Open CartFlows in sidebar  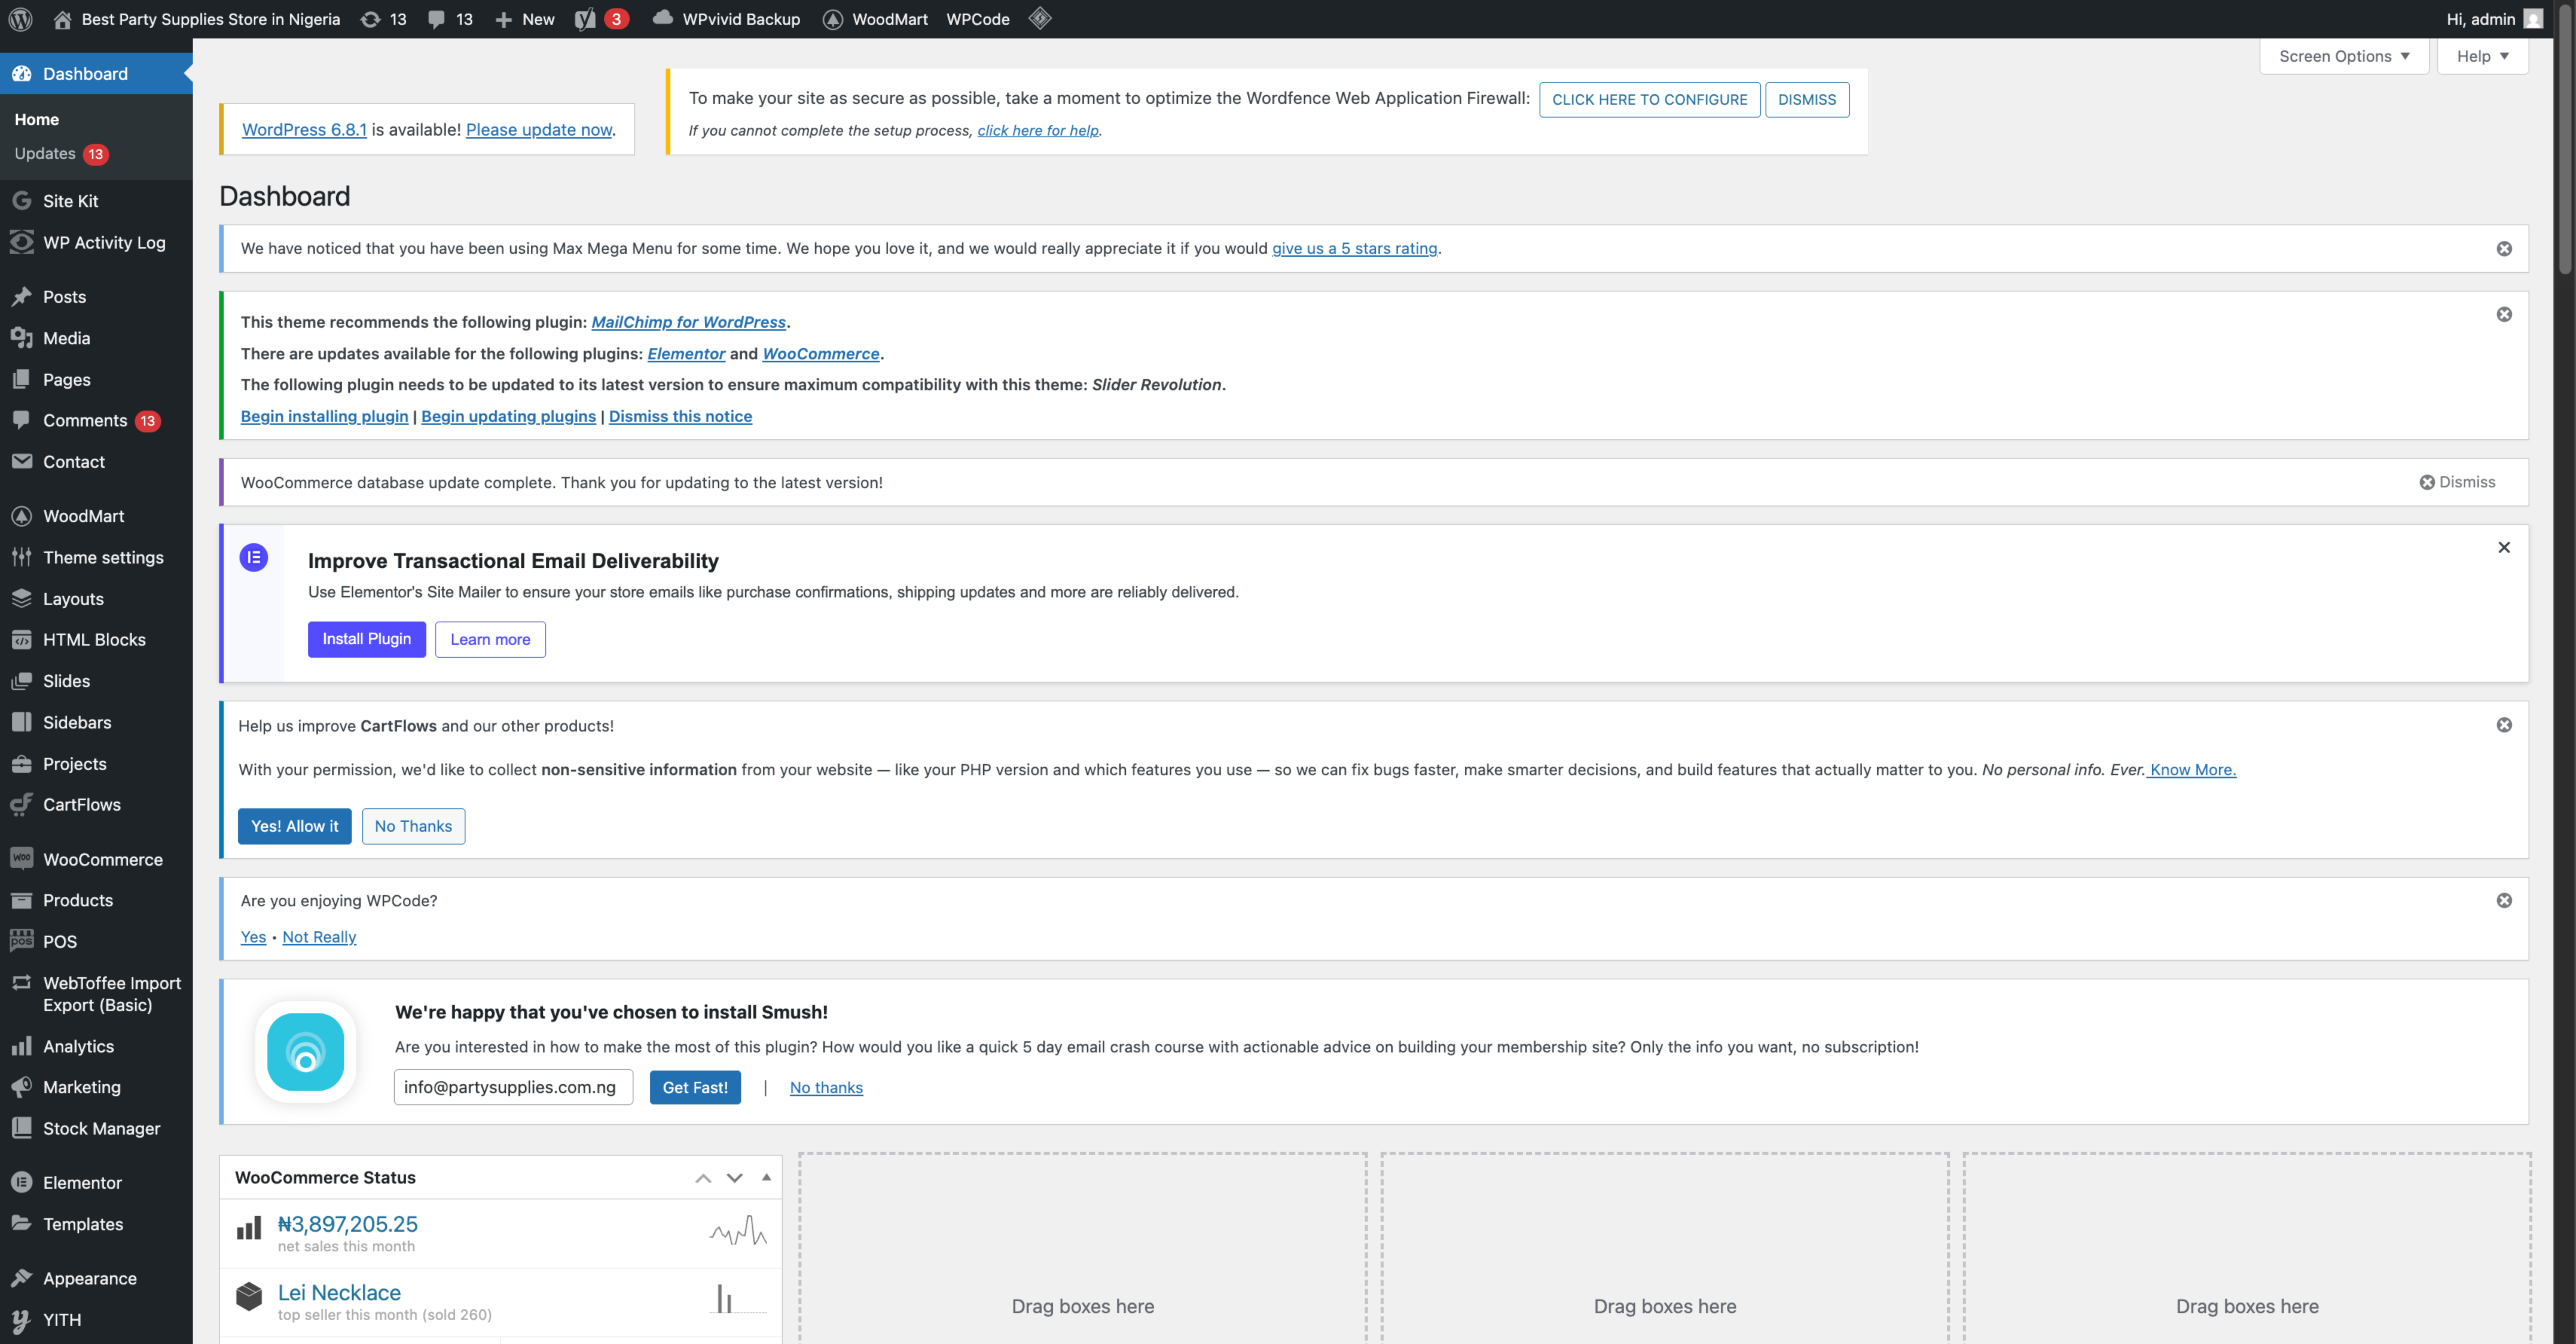point(96,805)
